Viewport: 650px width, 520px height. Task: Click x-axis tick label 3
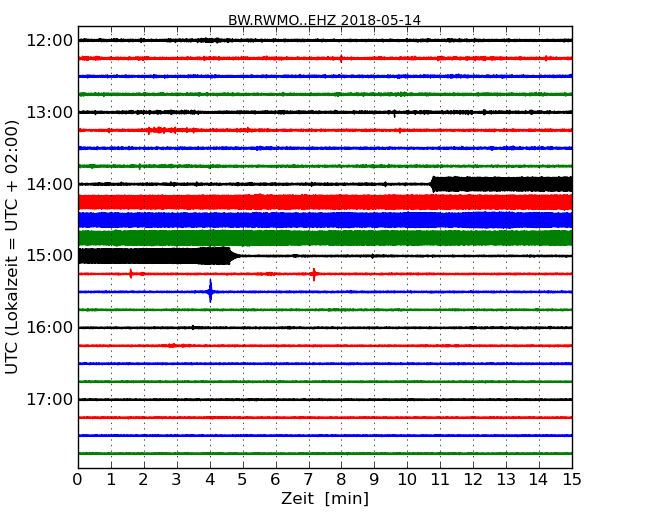[177, 480]
